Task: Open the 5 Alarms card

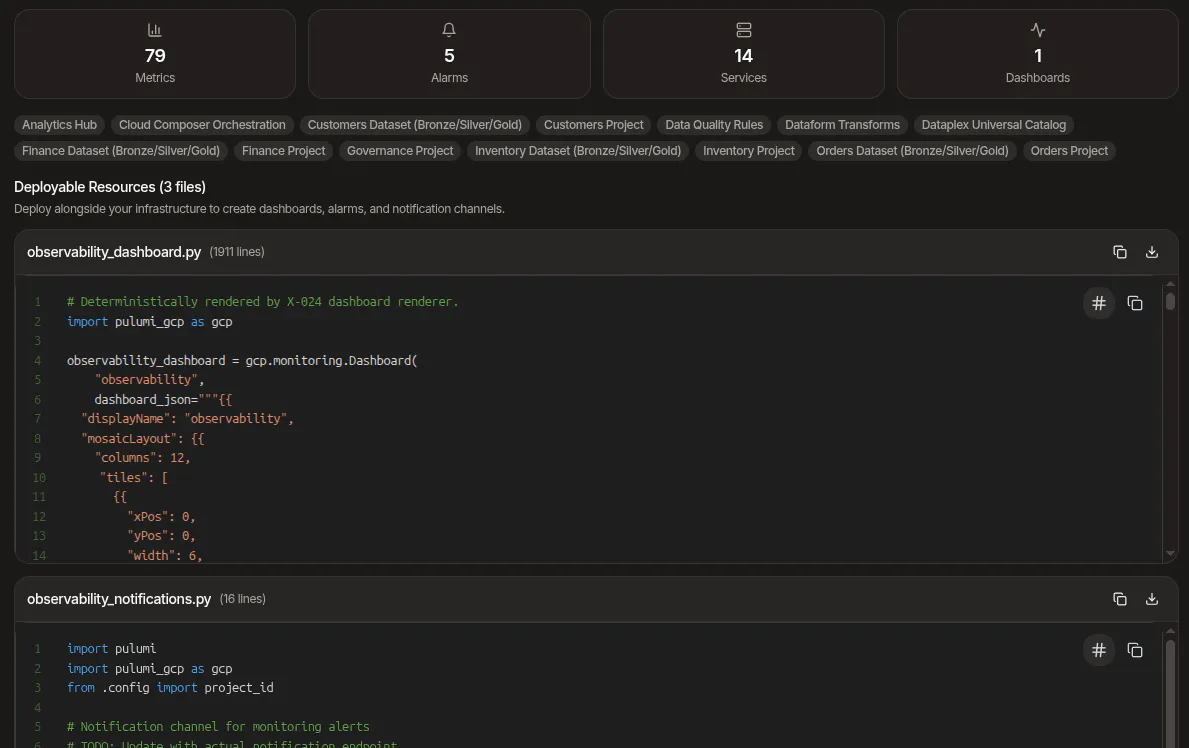Action: point(449,54)
